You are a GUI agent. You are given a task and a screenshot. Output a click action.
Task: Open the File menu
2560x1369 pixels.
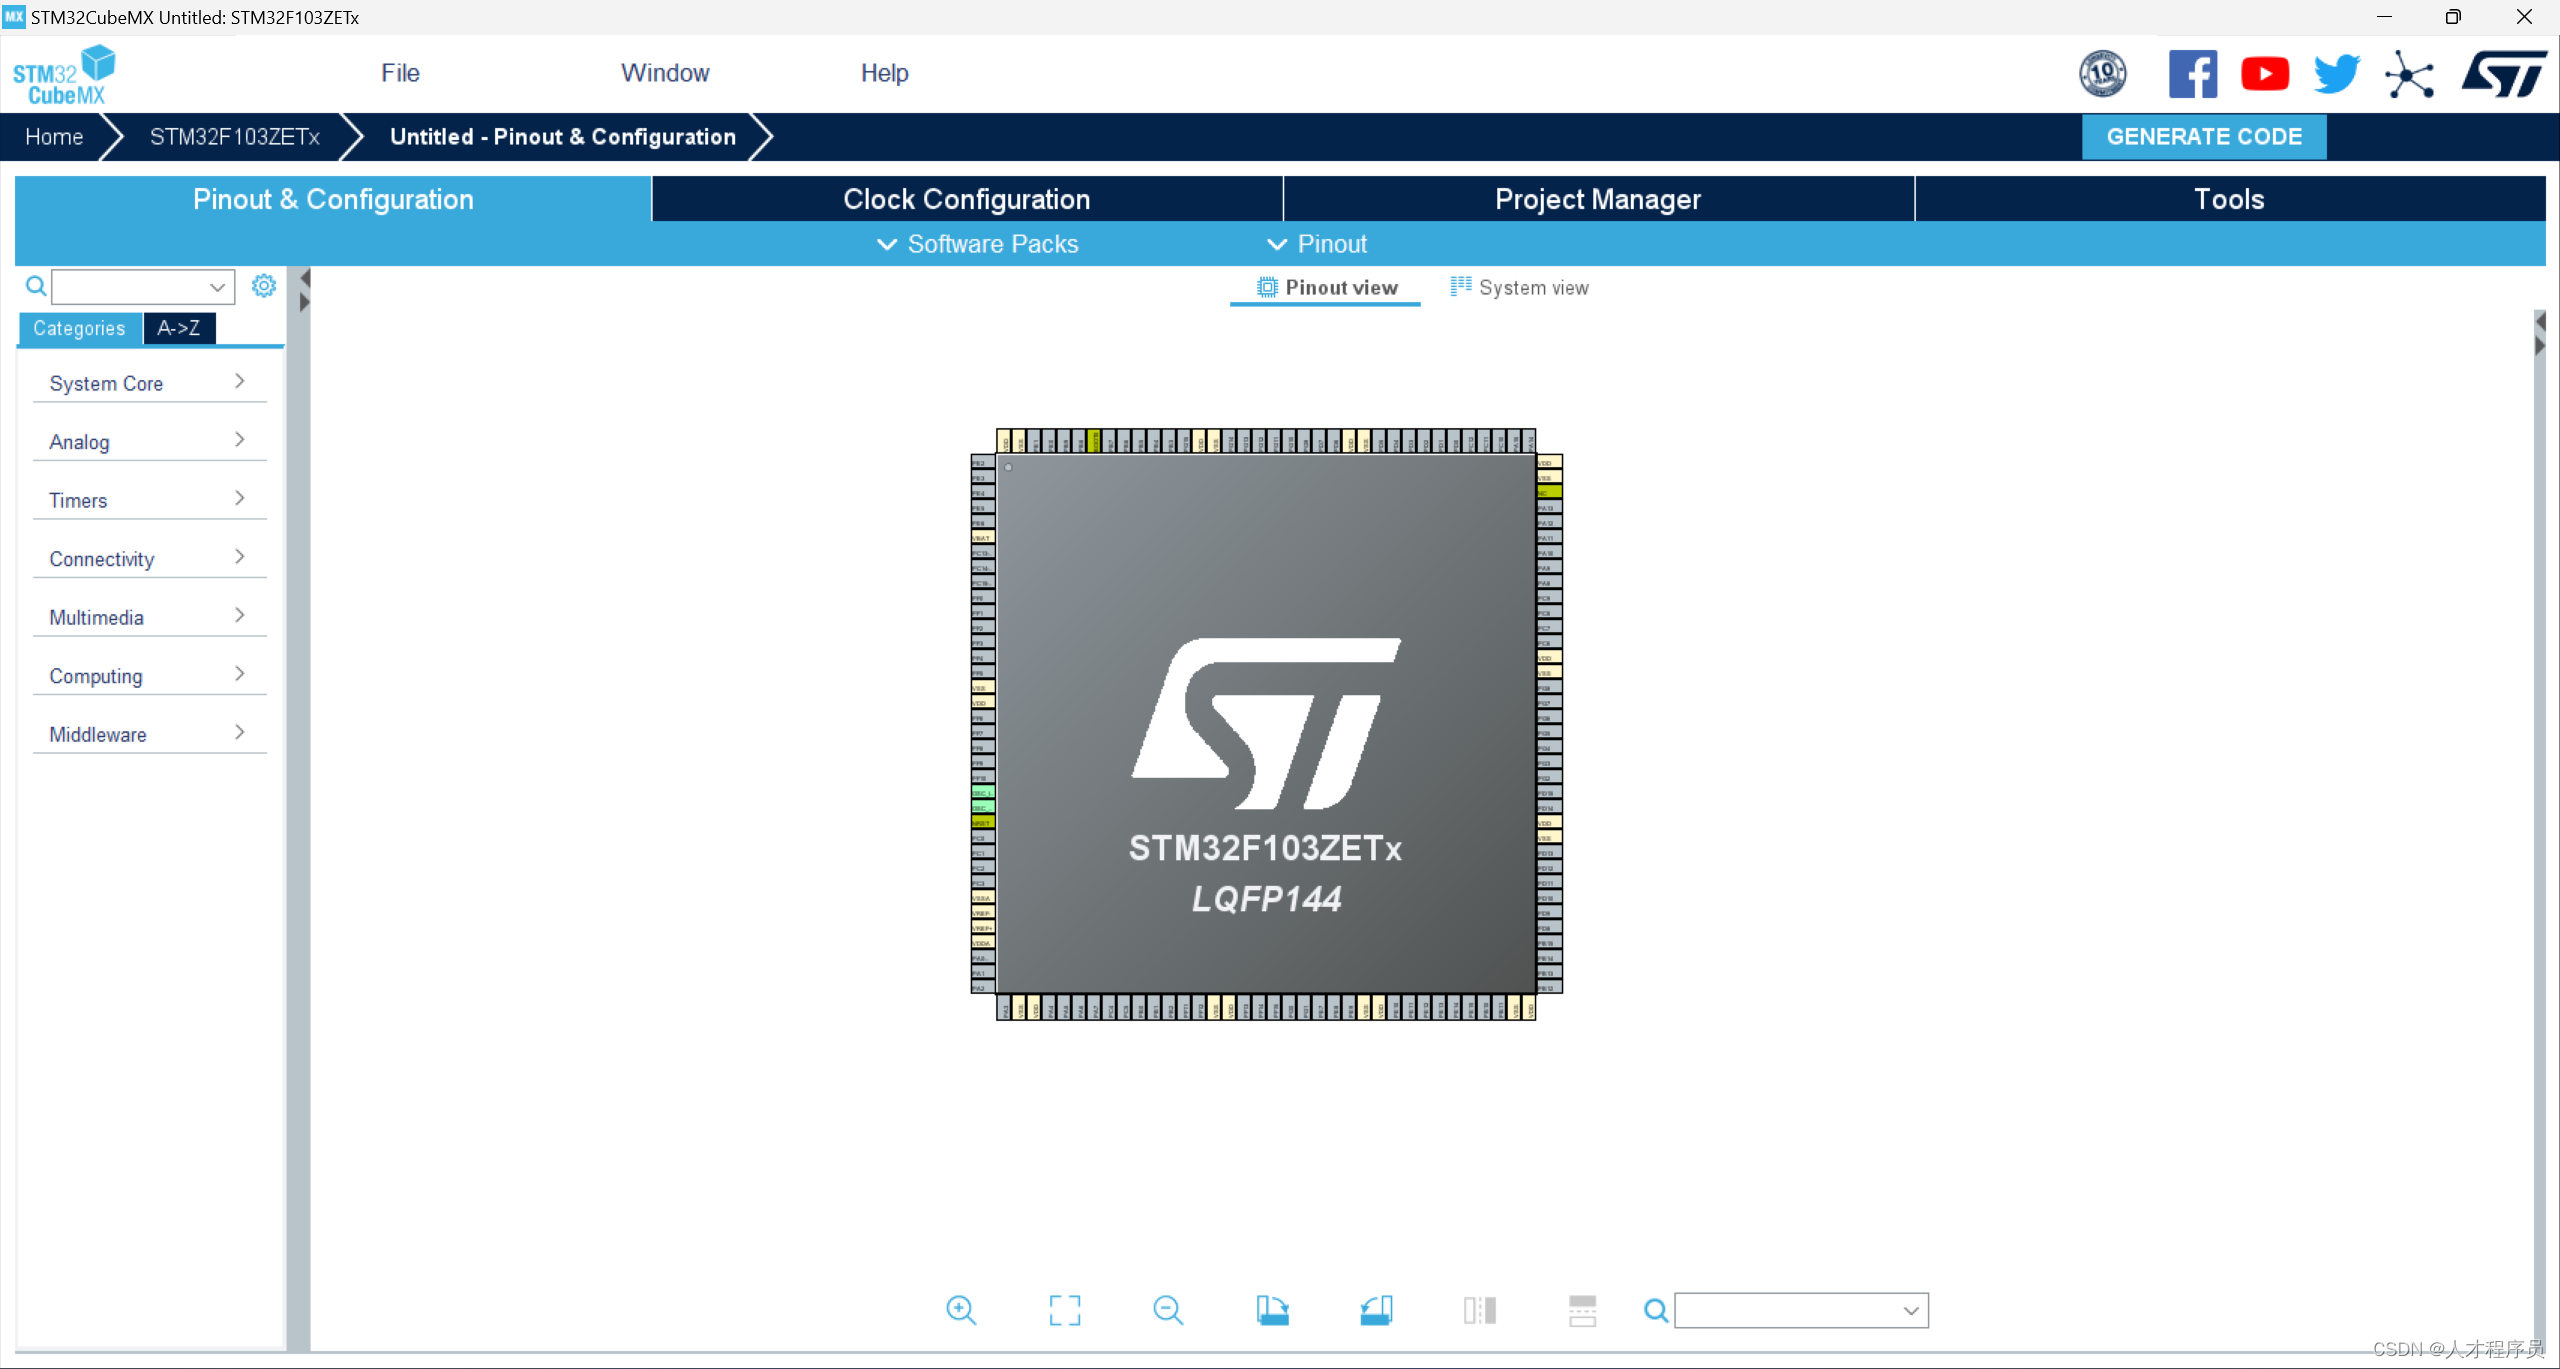coord(400,73)
